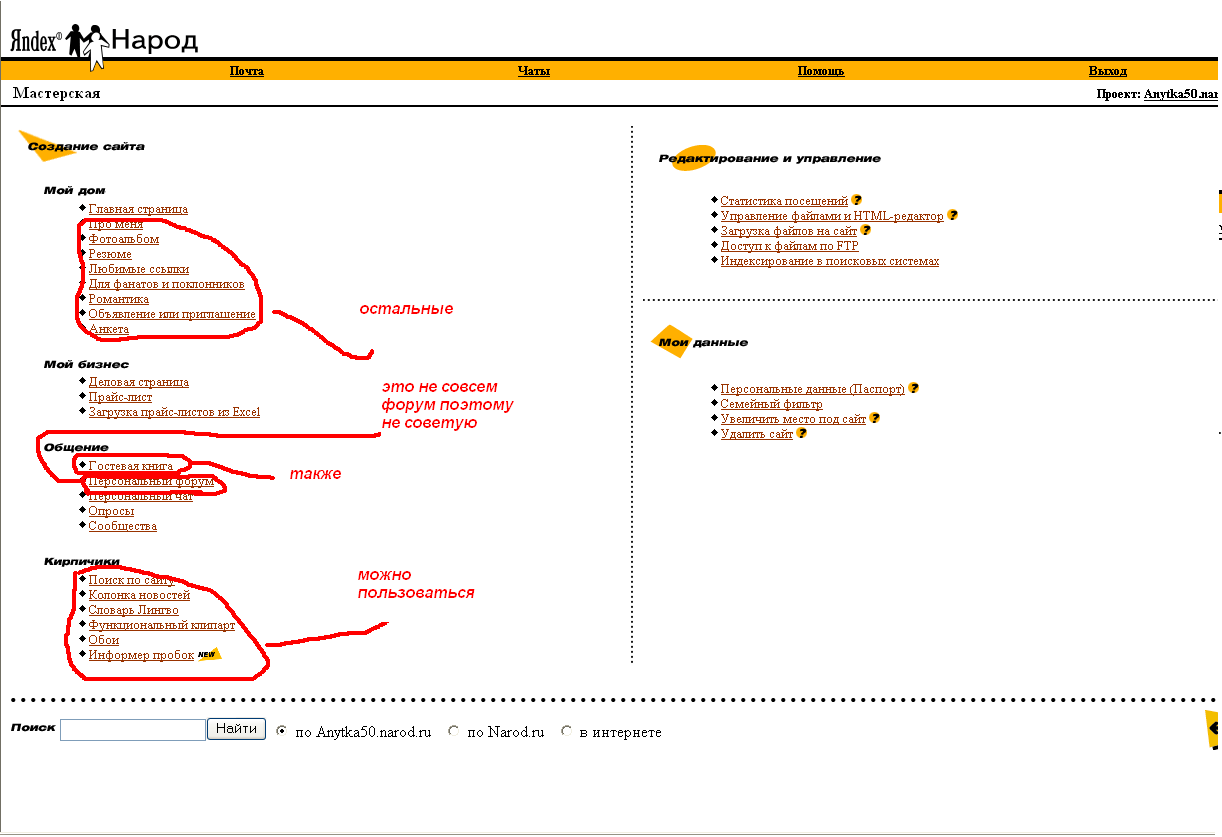This screenshot has width=1222, height=837.
Task: Open Объявление или приглашение link
Action: [x=172, y=314]
